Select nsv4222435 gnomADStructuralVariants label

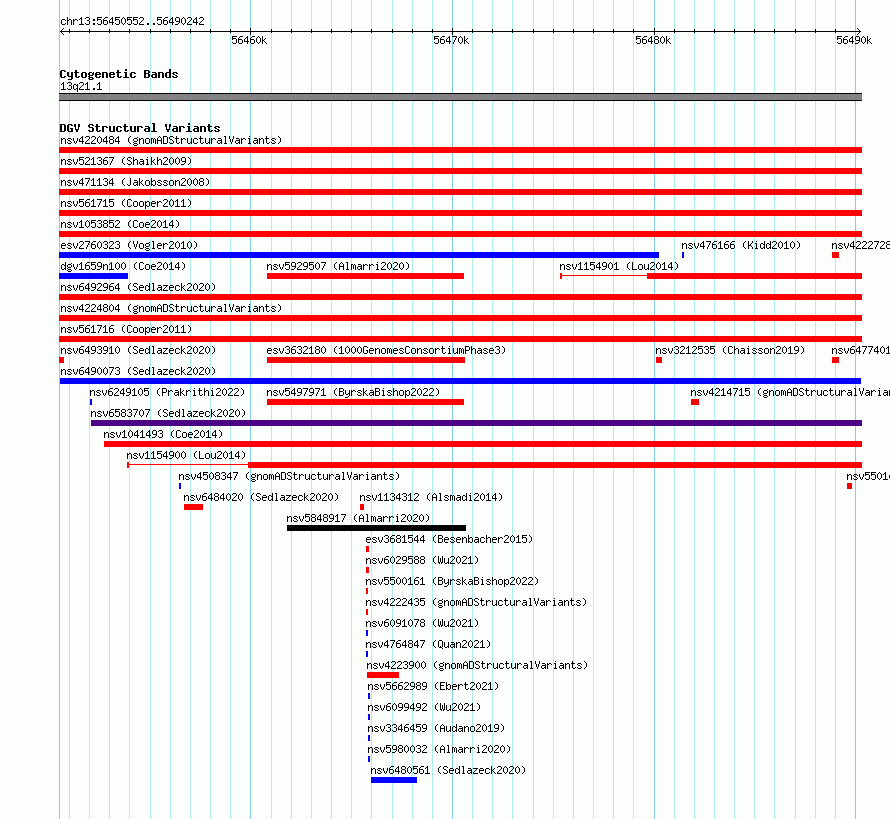(x=476, y=602)
